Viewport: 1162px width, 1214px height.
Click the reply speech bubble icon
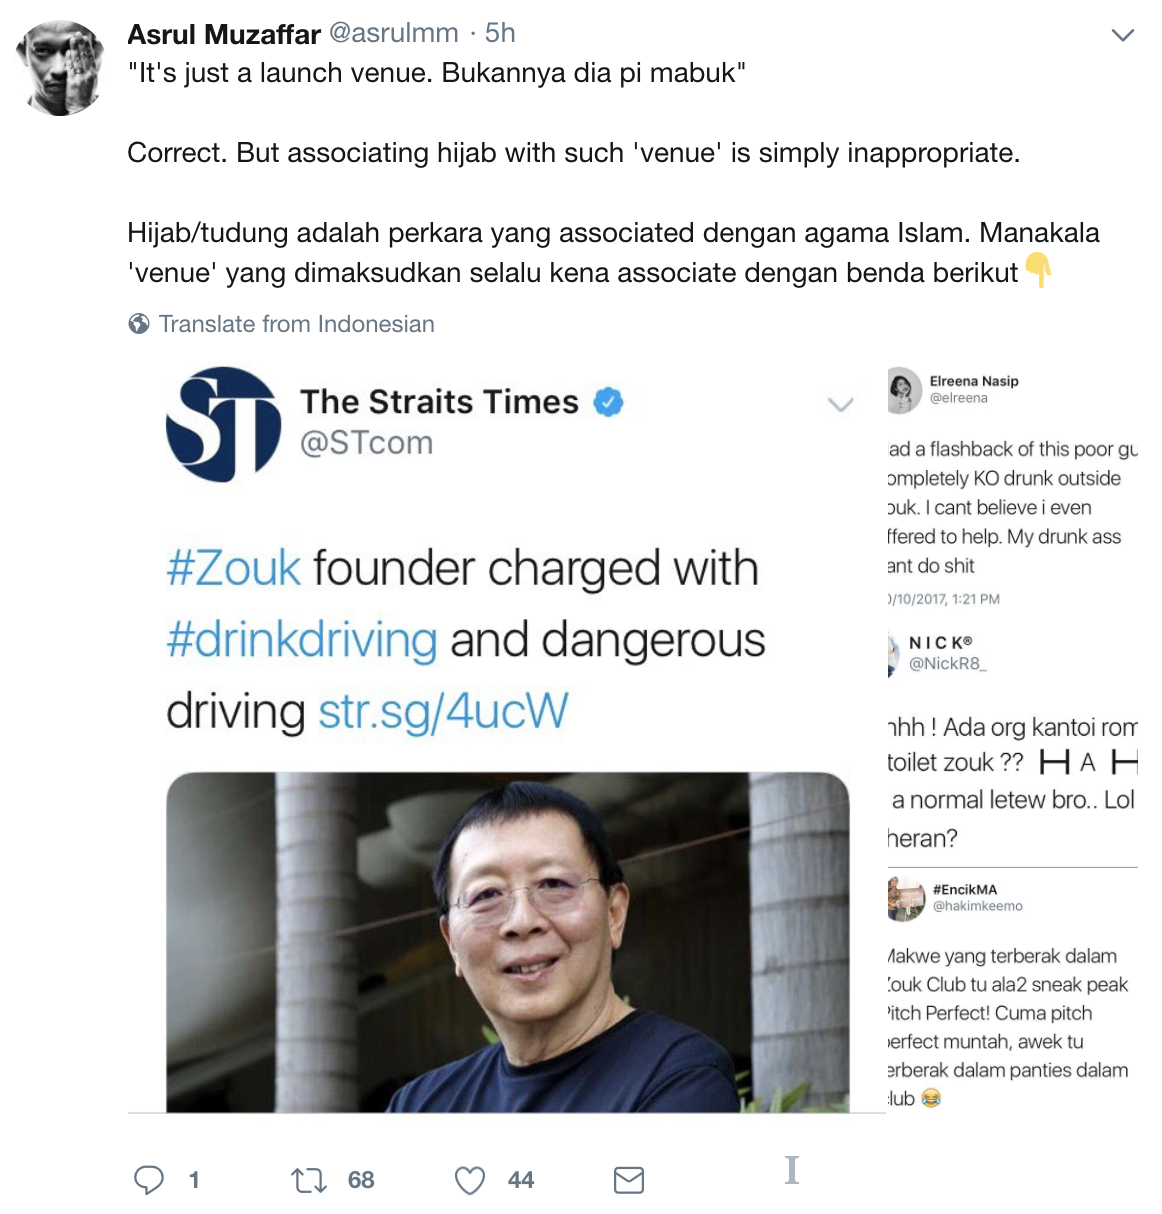click(x=149, y=1180)
